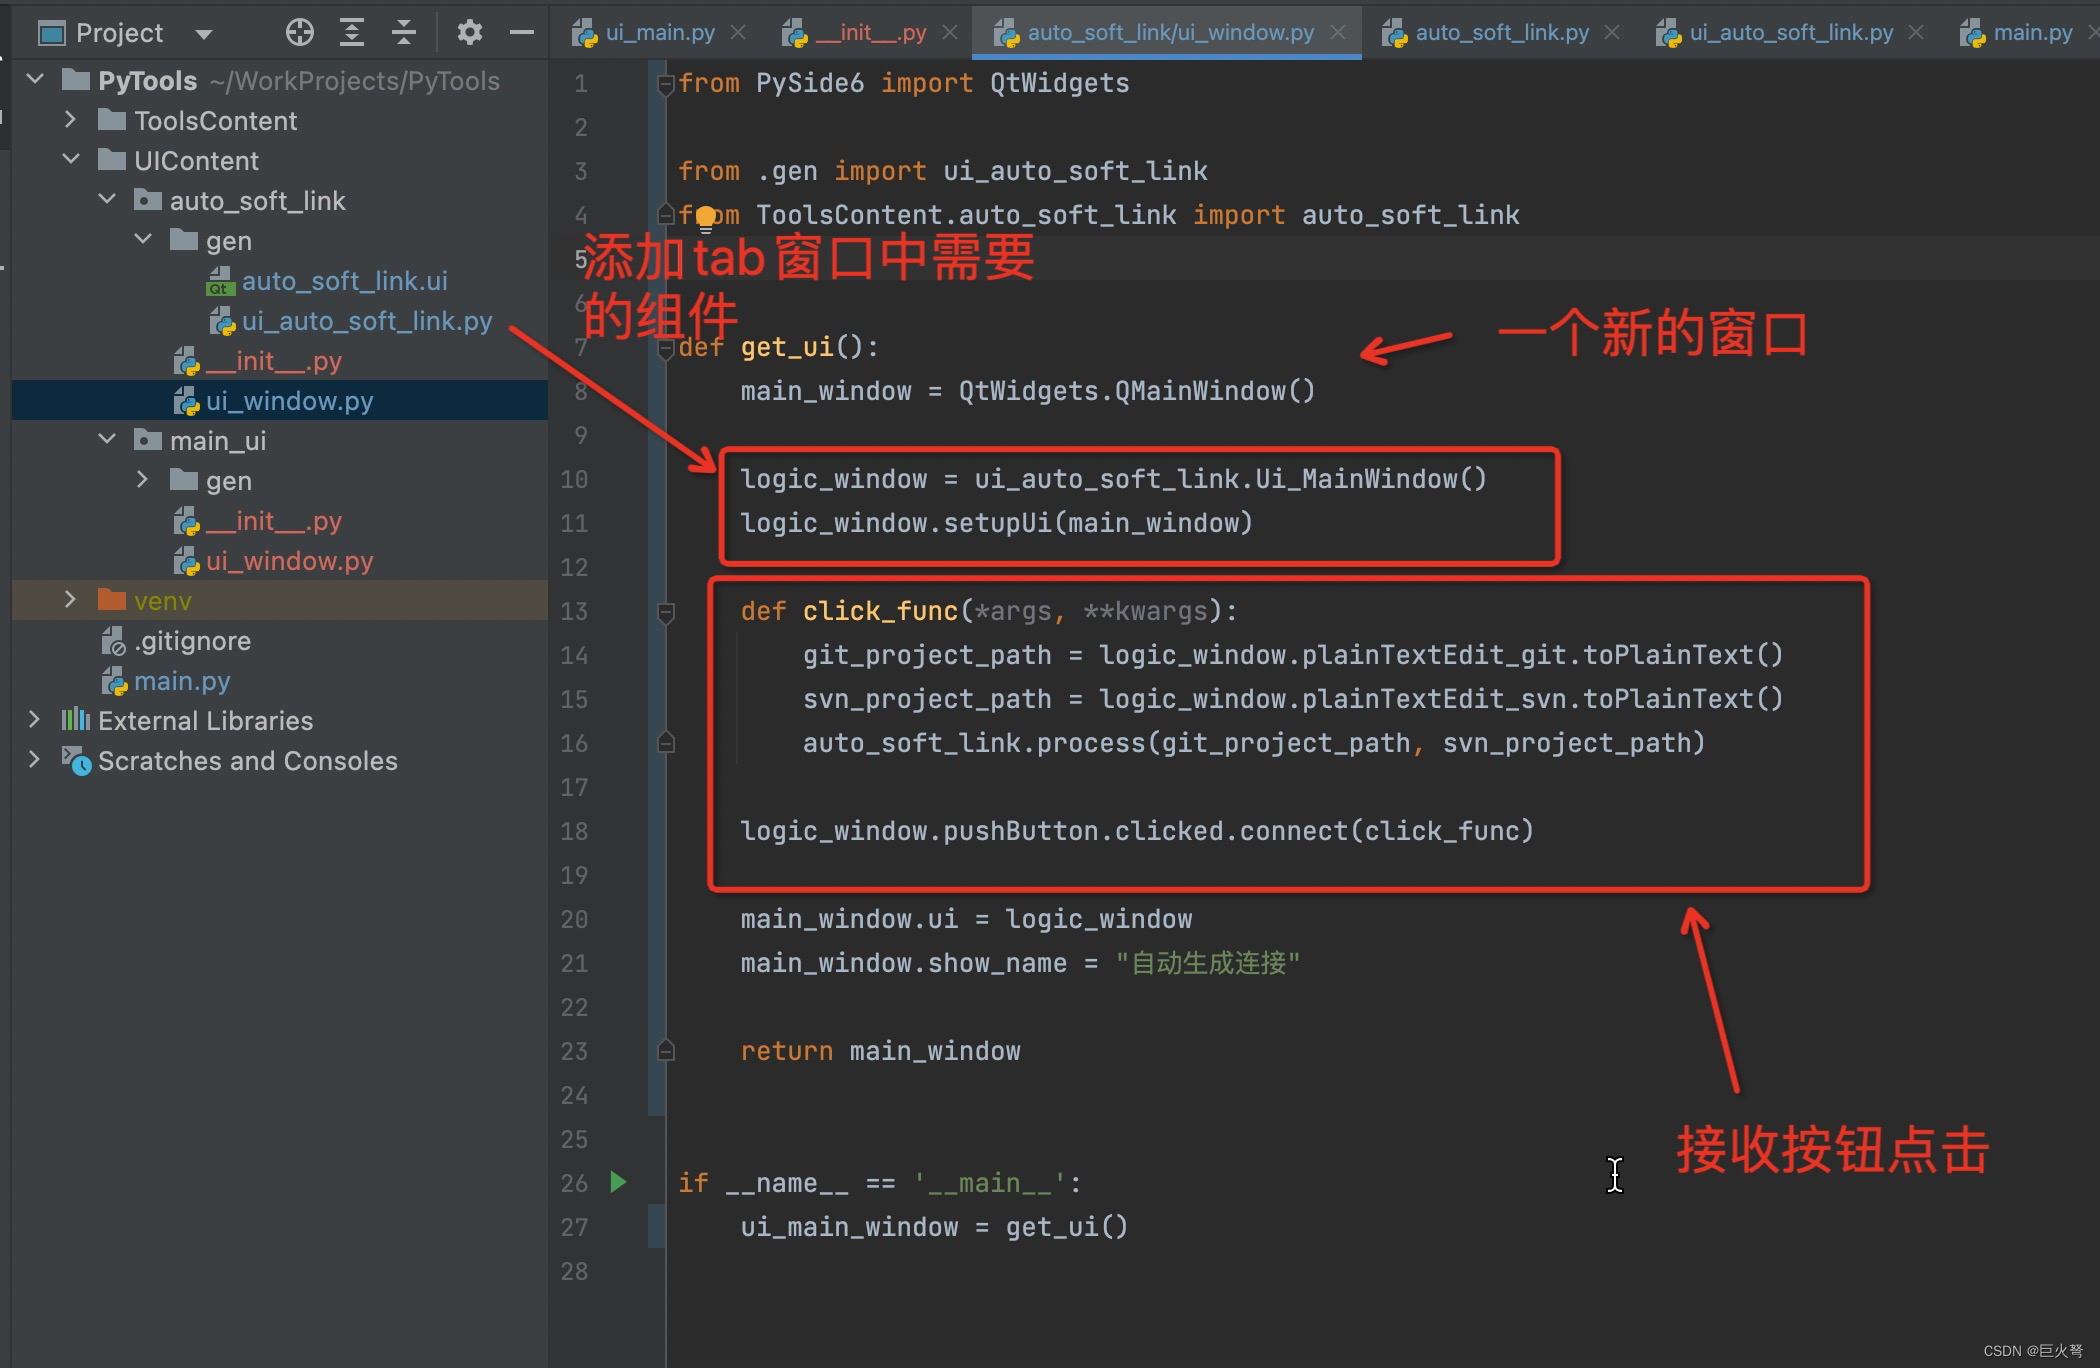
Task: Close the ui_auto_soft_link.py tab
Action: pos(1916,33)
